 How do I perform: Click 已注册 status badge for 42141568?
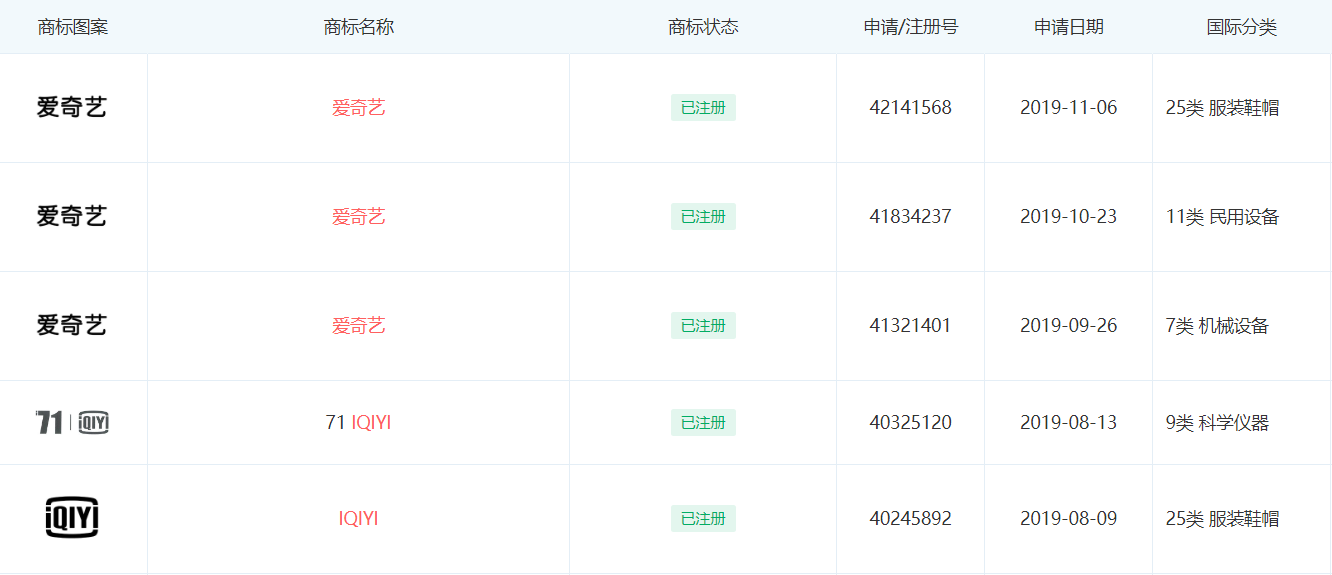[x=703, y=108]
